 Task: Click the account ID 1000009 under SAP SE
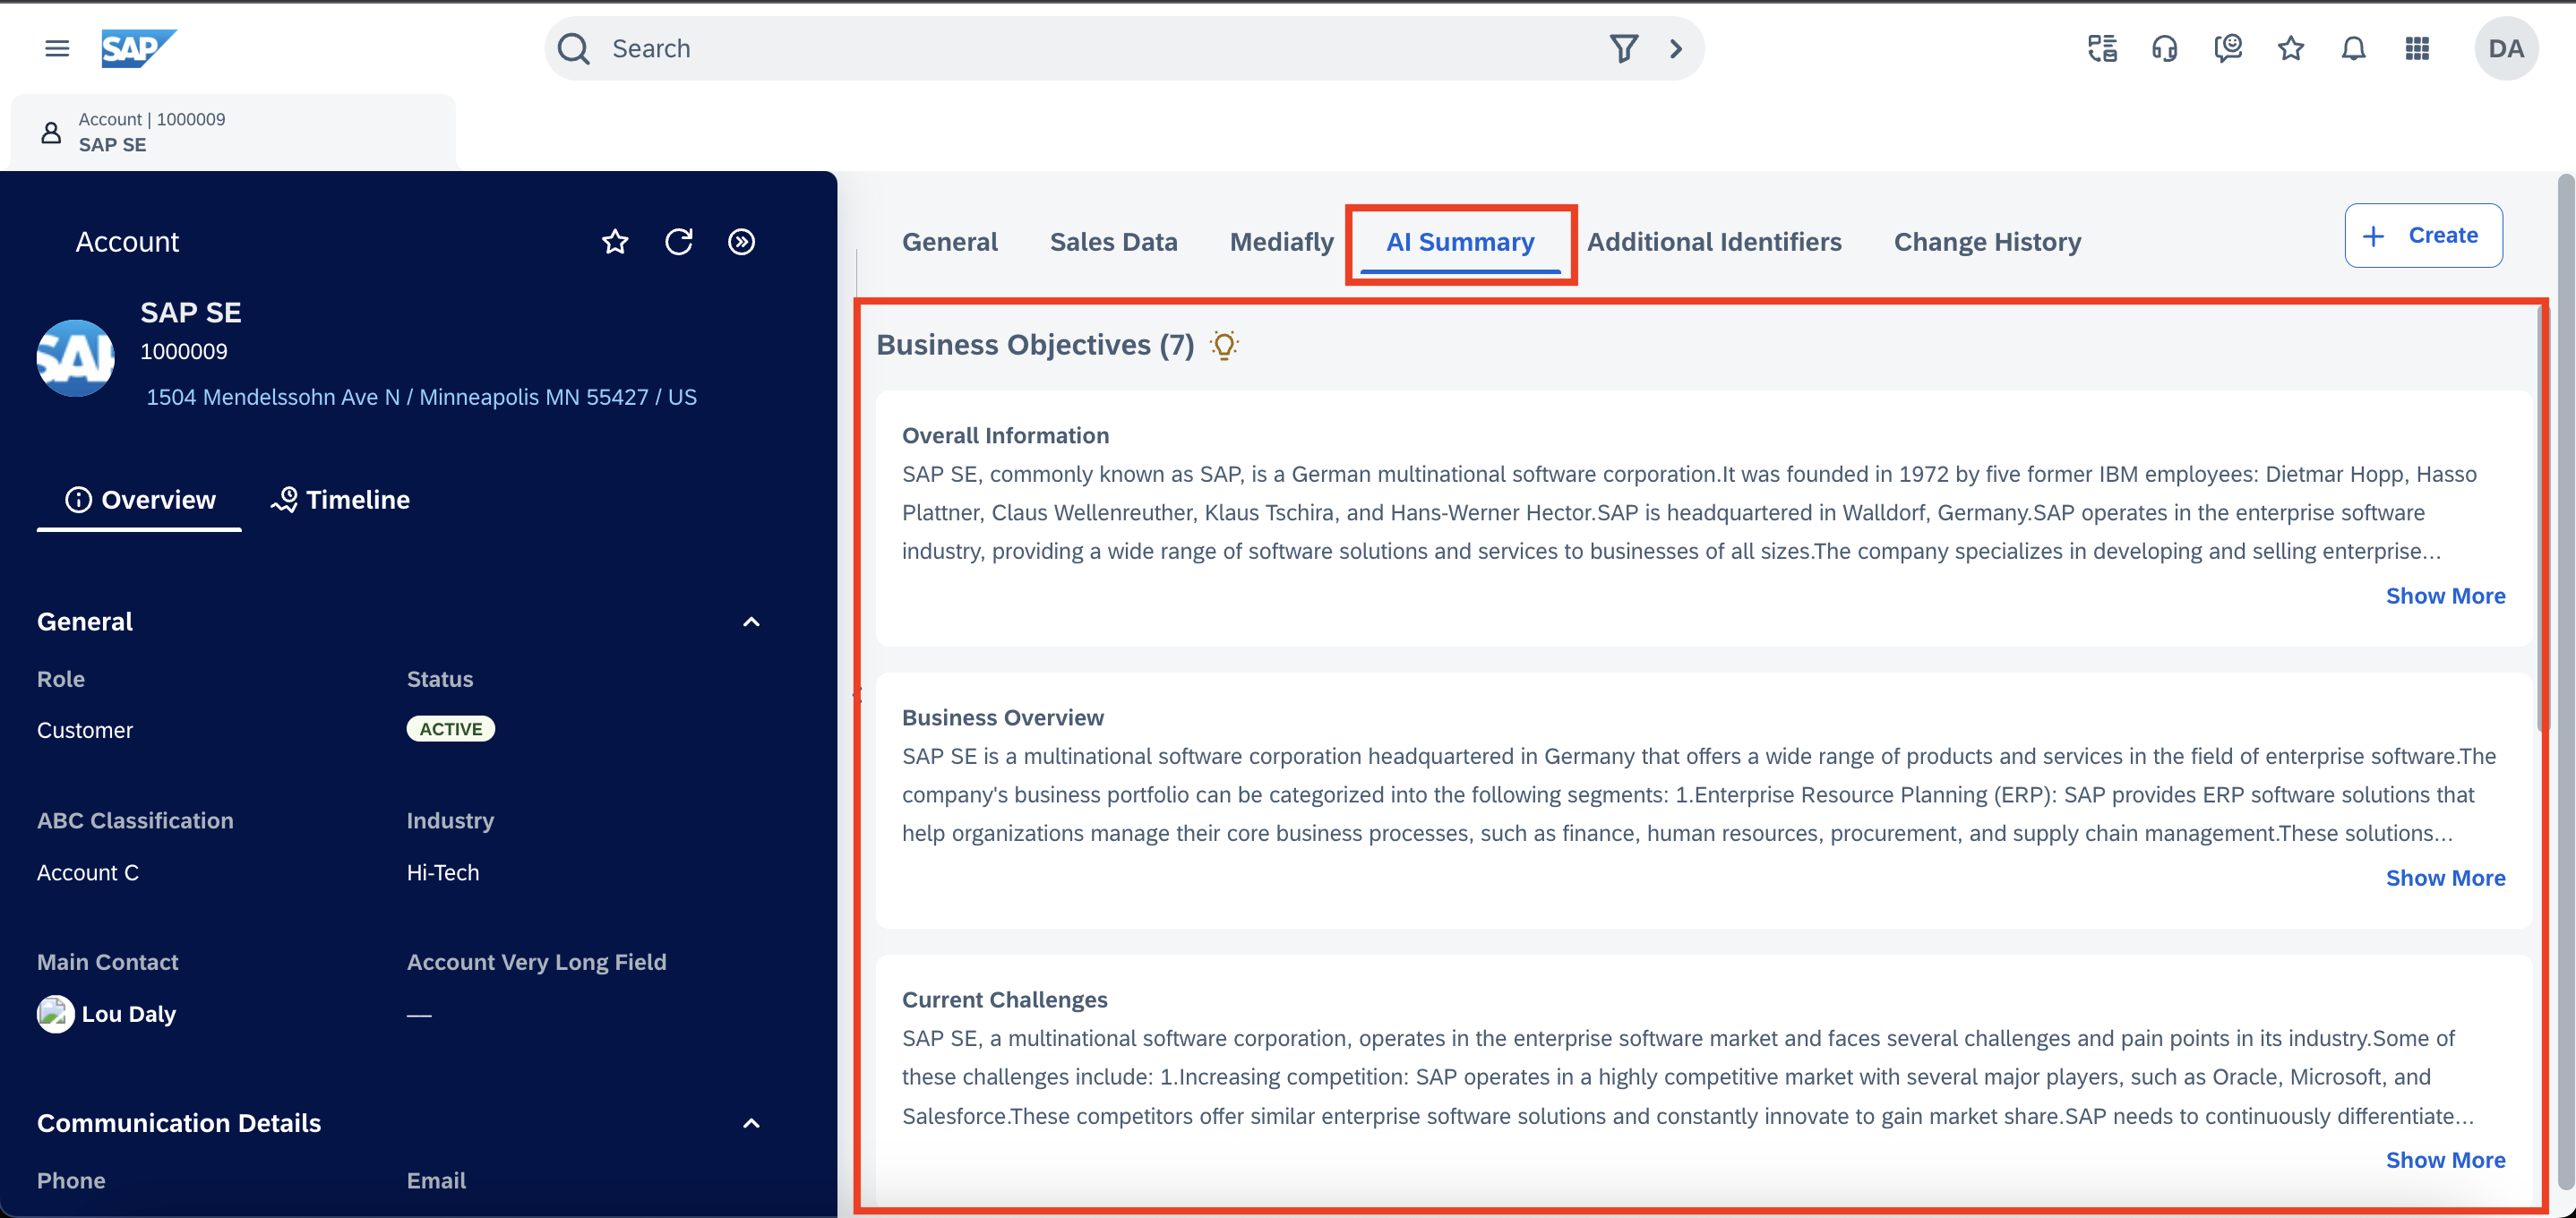tap(183, 351)
